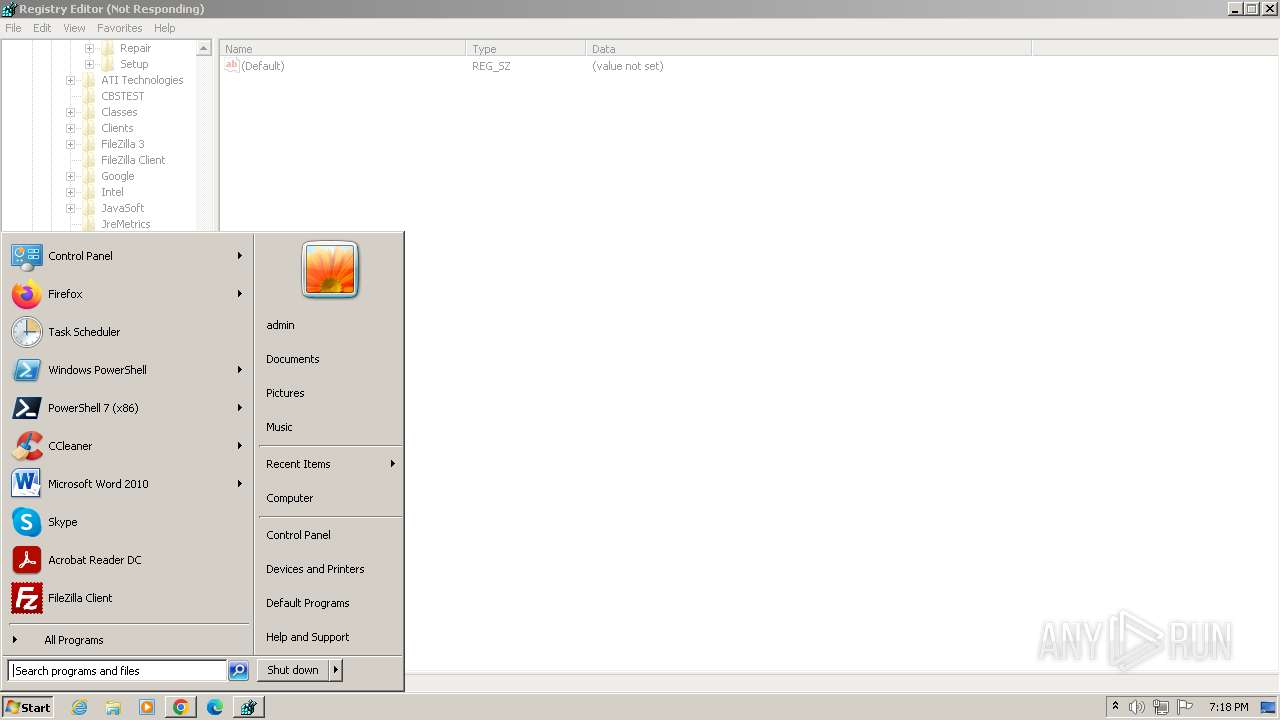Open Help and Support
The height and width of the screenshot is (720, 1280).
[x=308, y=637]
